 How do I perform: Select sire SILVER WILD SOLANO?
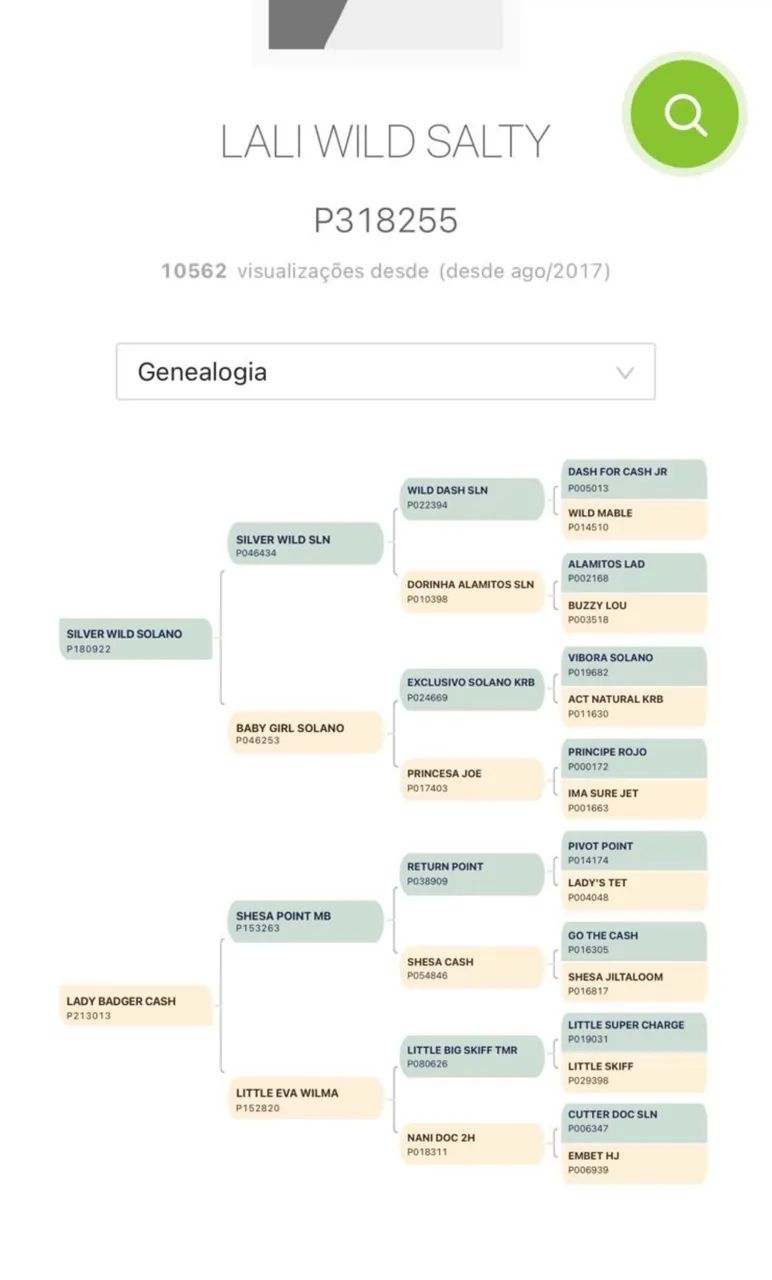pyautogui.click(x=135, y=640)
